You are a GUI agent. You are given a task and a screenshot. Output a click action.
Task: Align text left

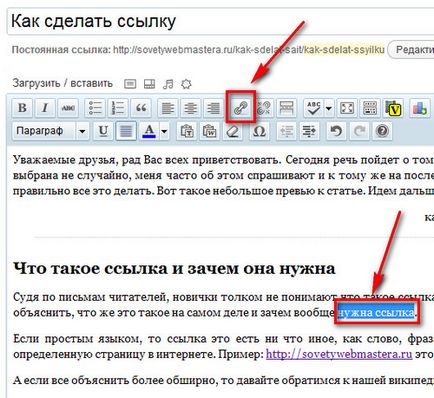pos(167,108)
